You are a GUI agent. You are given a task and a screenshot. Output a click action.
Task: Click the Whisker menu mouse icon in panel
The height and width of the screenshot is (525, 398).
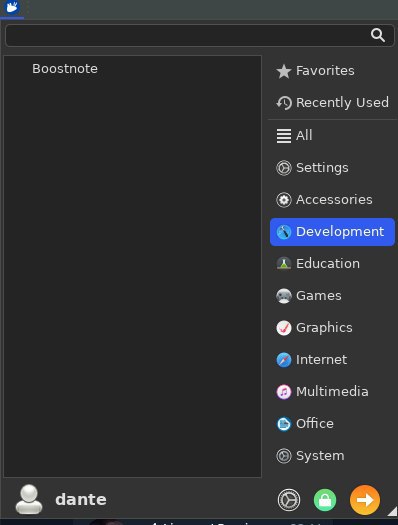(x=12, y=7)
